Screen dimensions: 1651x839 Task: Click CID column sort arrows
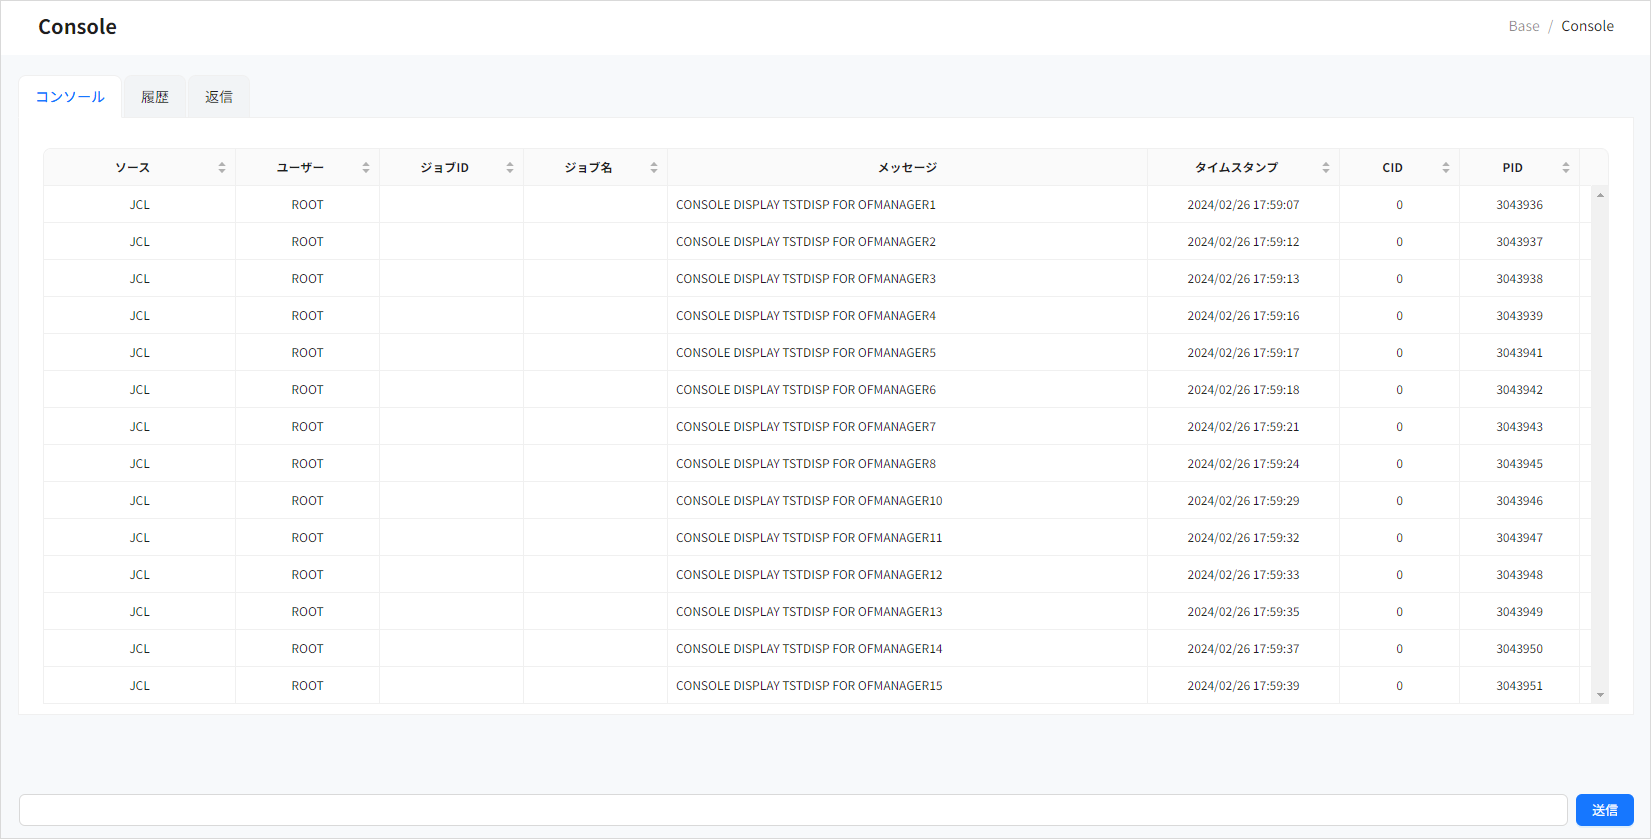1446,168
